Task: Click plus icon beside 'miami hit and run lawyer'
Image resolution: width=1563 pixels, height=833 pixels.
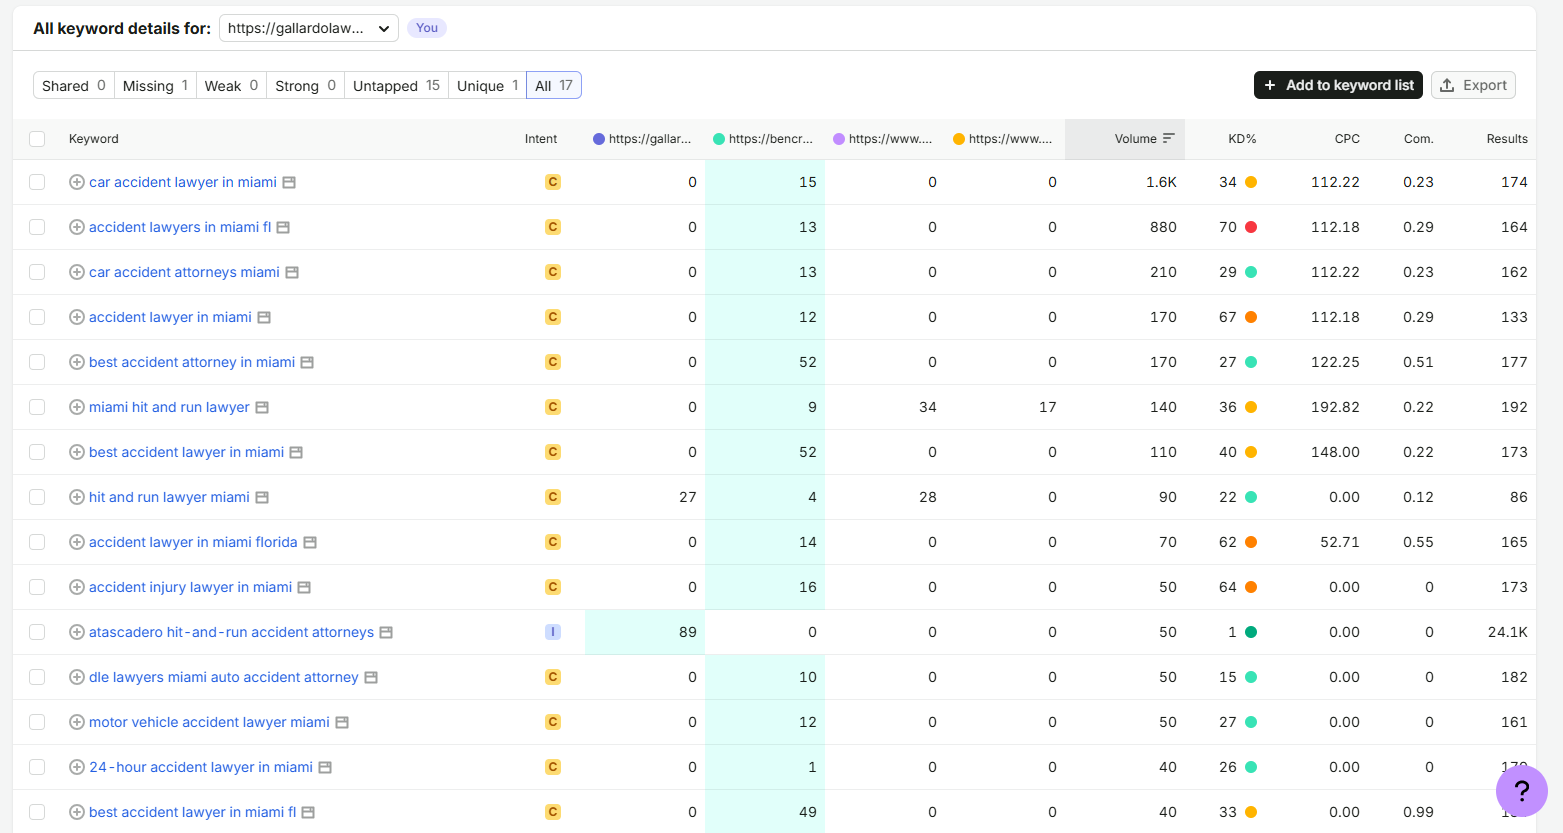Action: (76, 407)
